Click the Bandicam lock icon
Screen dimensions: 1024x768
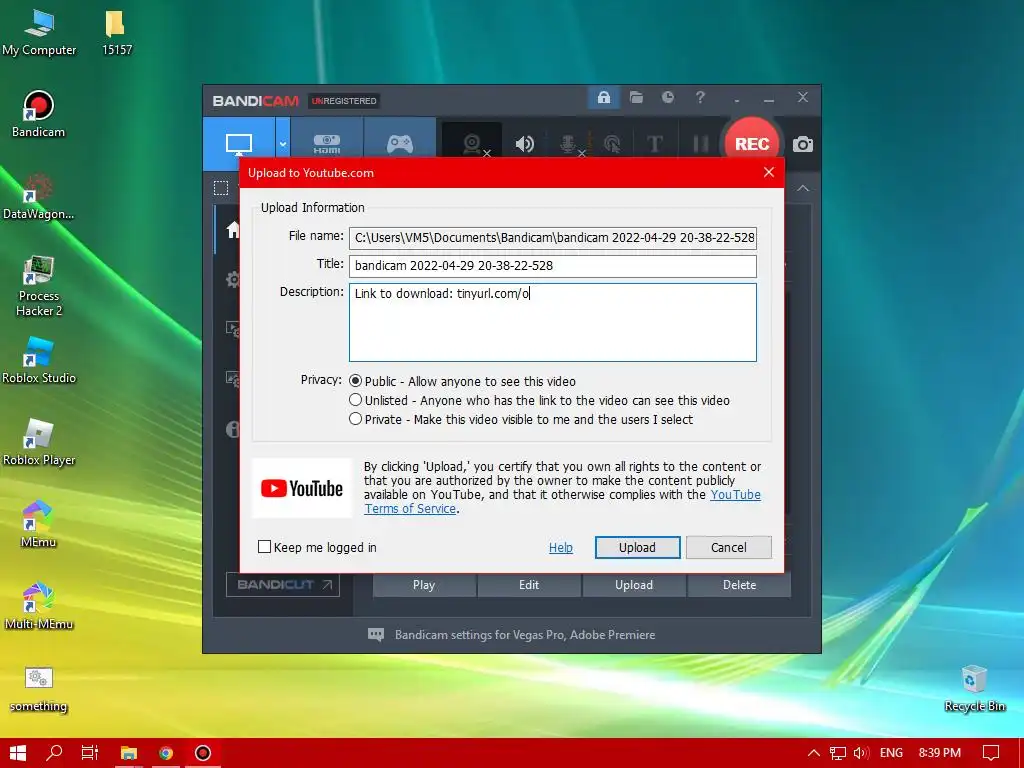point(603,98)
